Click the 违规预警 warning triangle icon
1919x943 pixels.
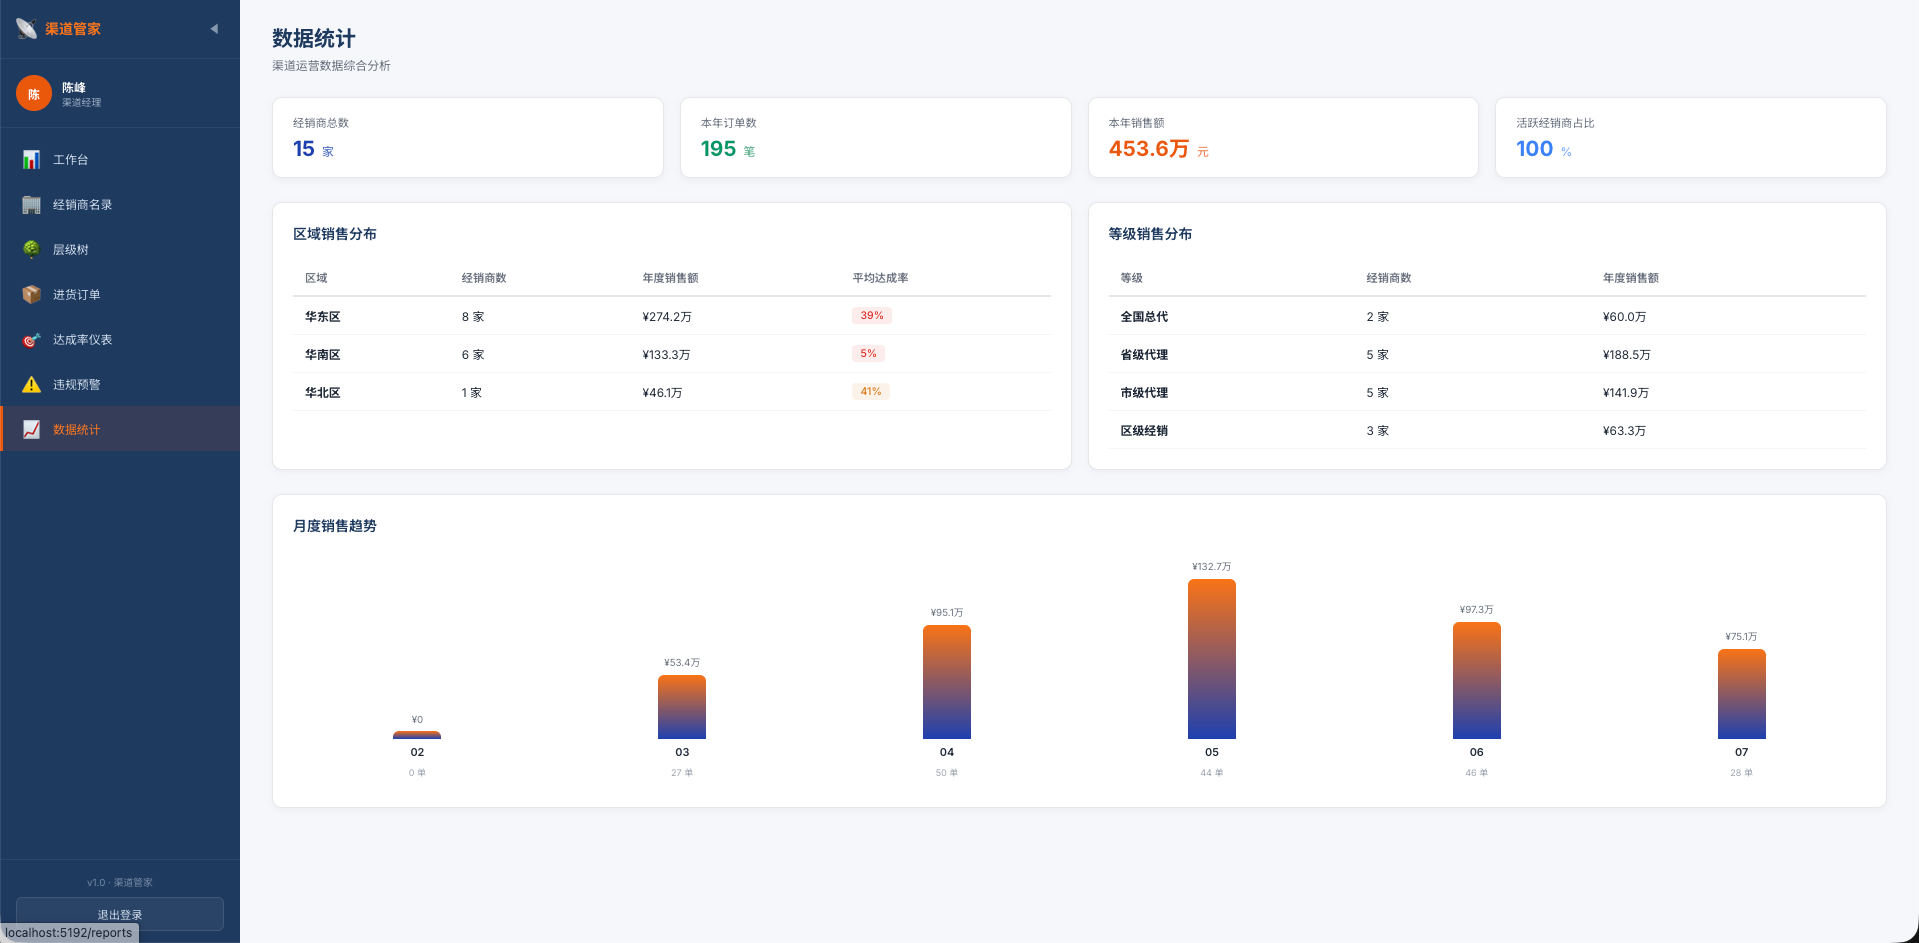coord(32,385)
